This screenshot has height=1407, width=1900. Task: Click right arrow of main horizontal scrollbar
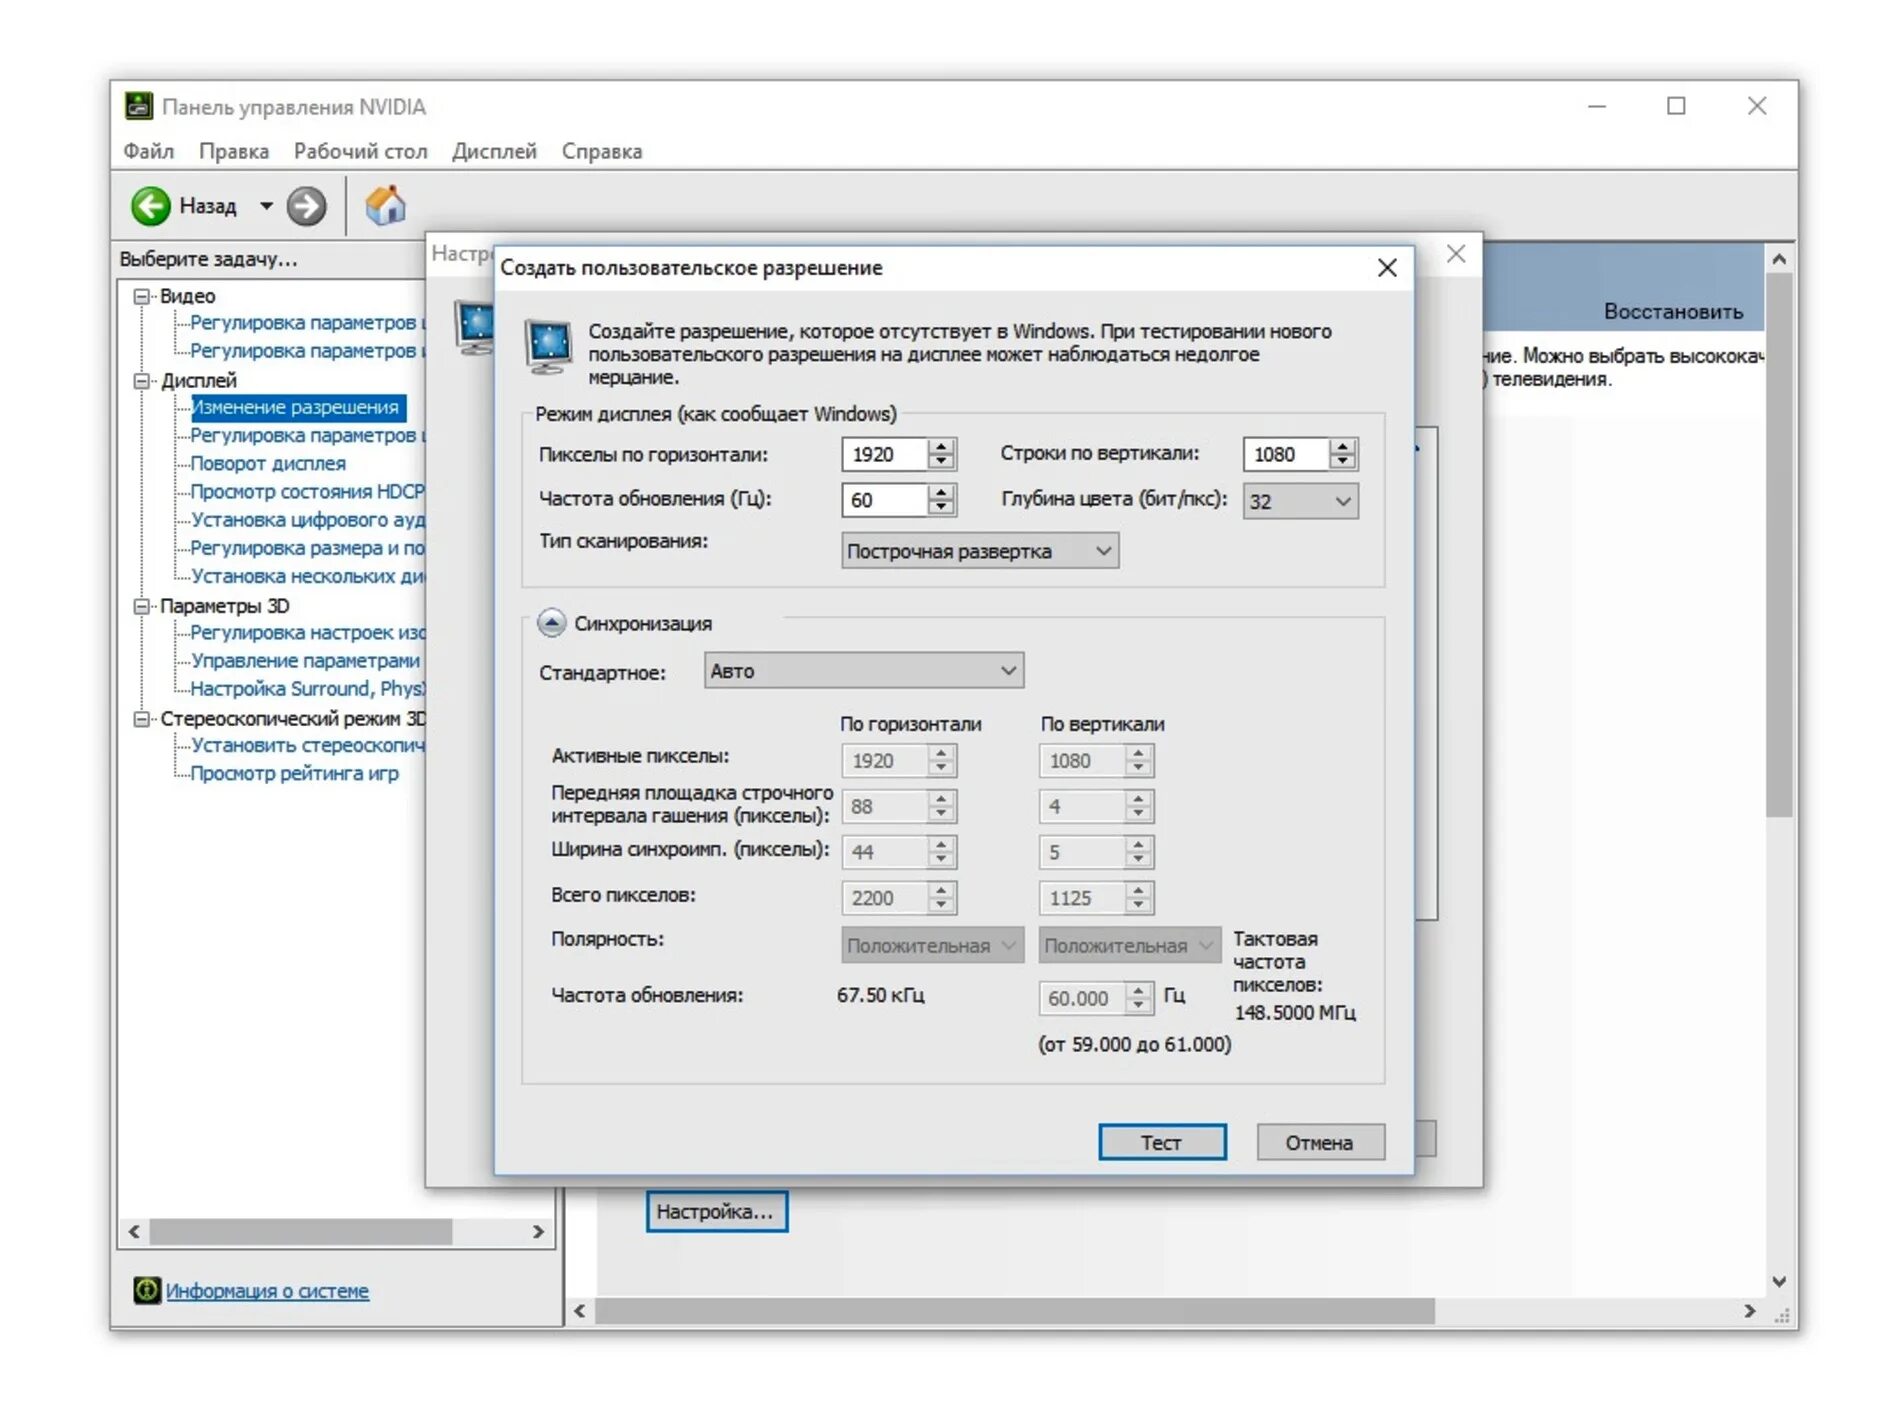(x=1749, y=1311)
